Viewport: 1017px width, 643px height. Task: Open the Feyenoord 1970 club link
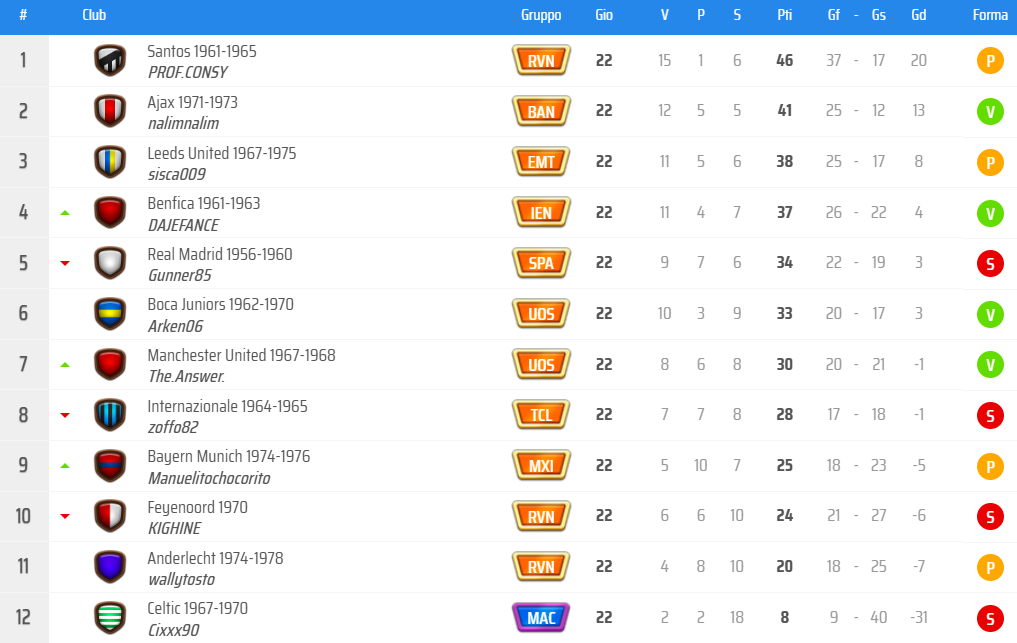click(197, 507)
